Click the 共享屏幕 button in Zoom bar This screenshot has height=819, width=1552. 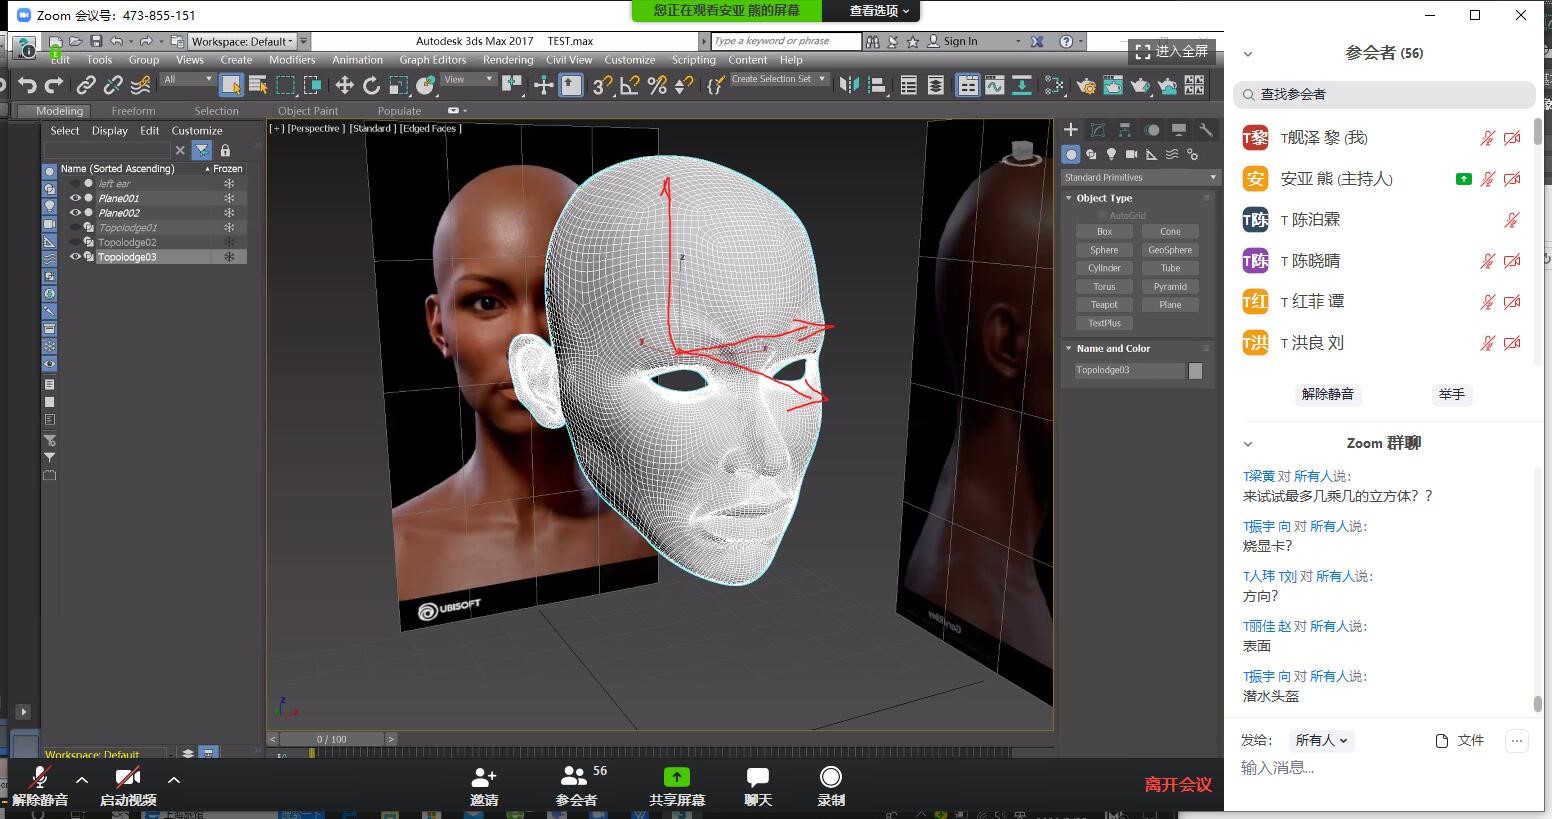pyautogui.click(x=677, y=786)
